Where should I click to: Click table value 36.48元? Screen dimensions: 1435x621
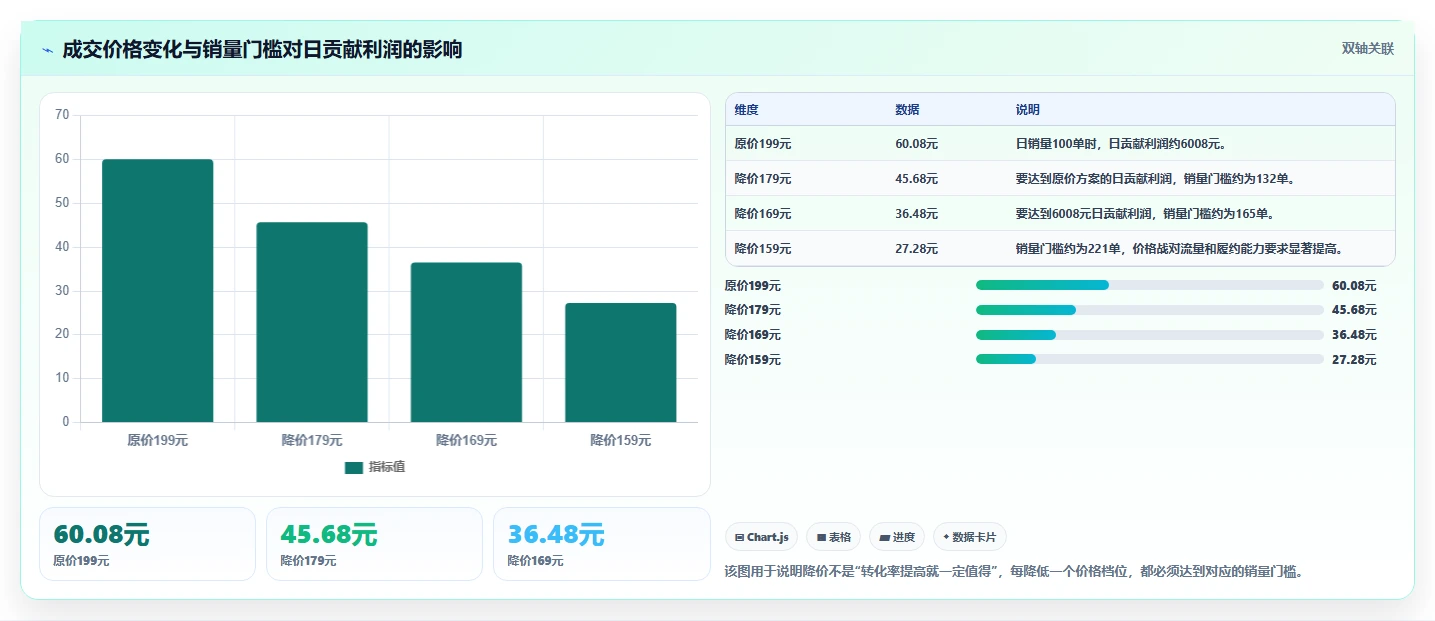click(x=917, y=214)
